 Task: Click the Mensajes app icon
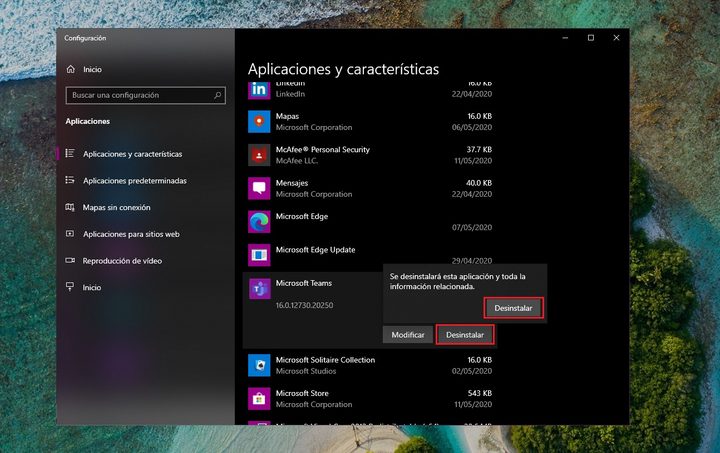tap(259, 188)
